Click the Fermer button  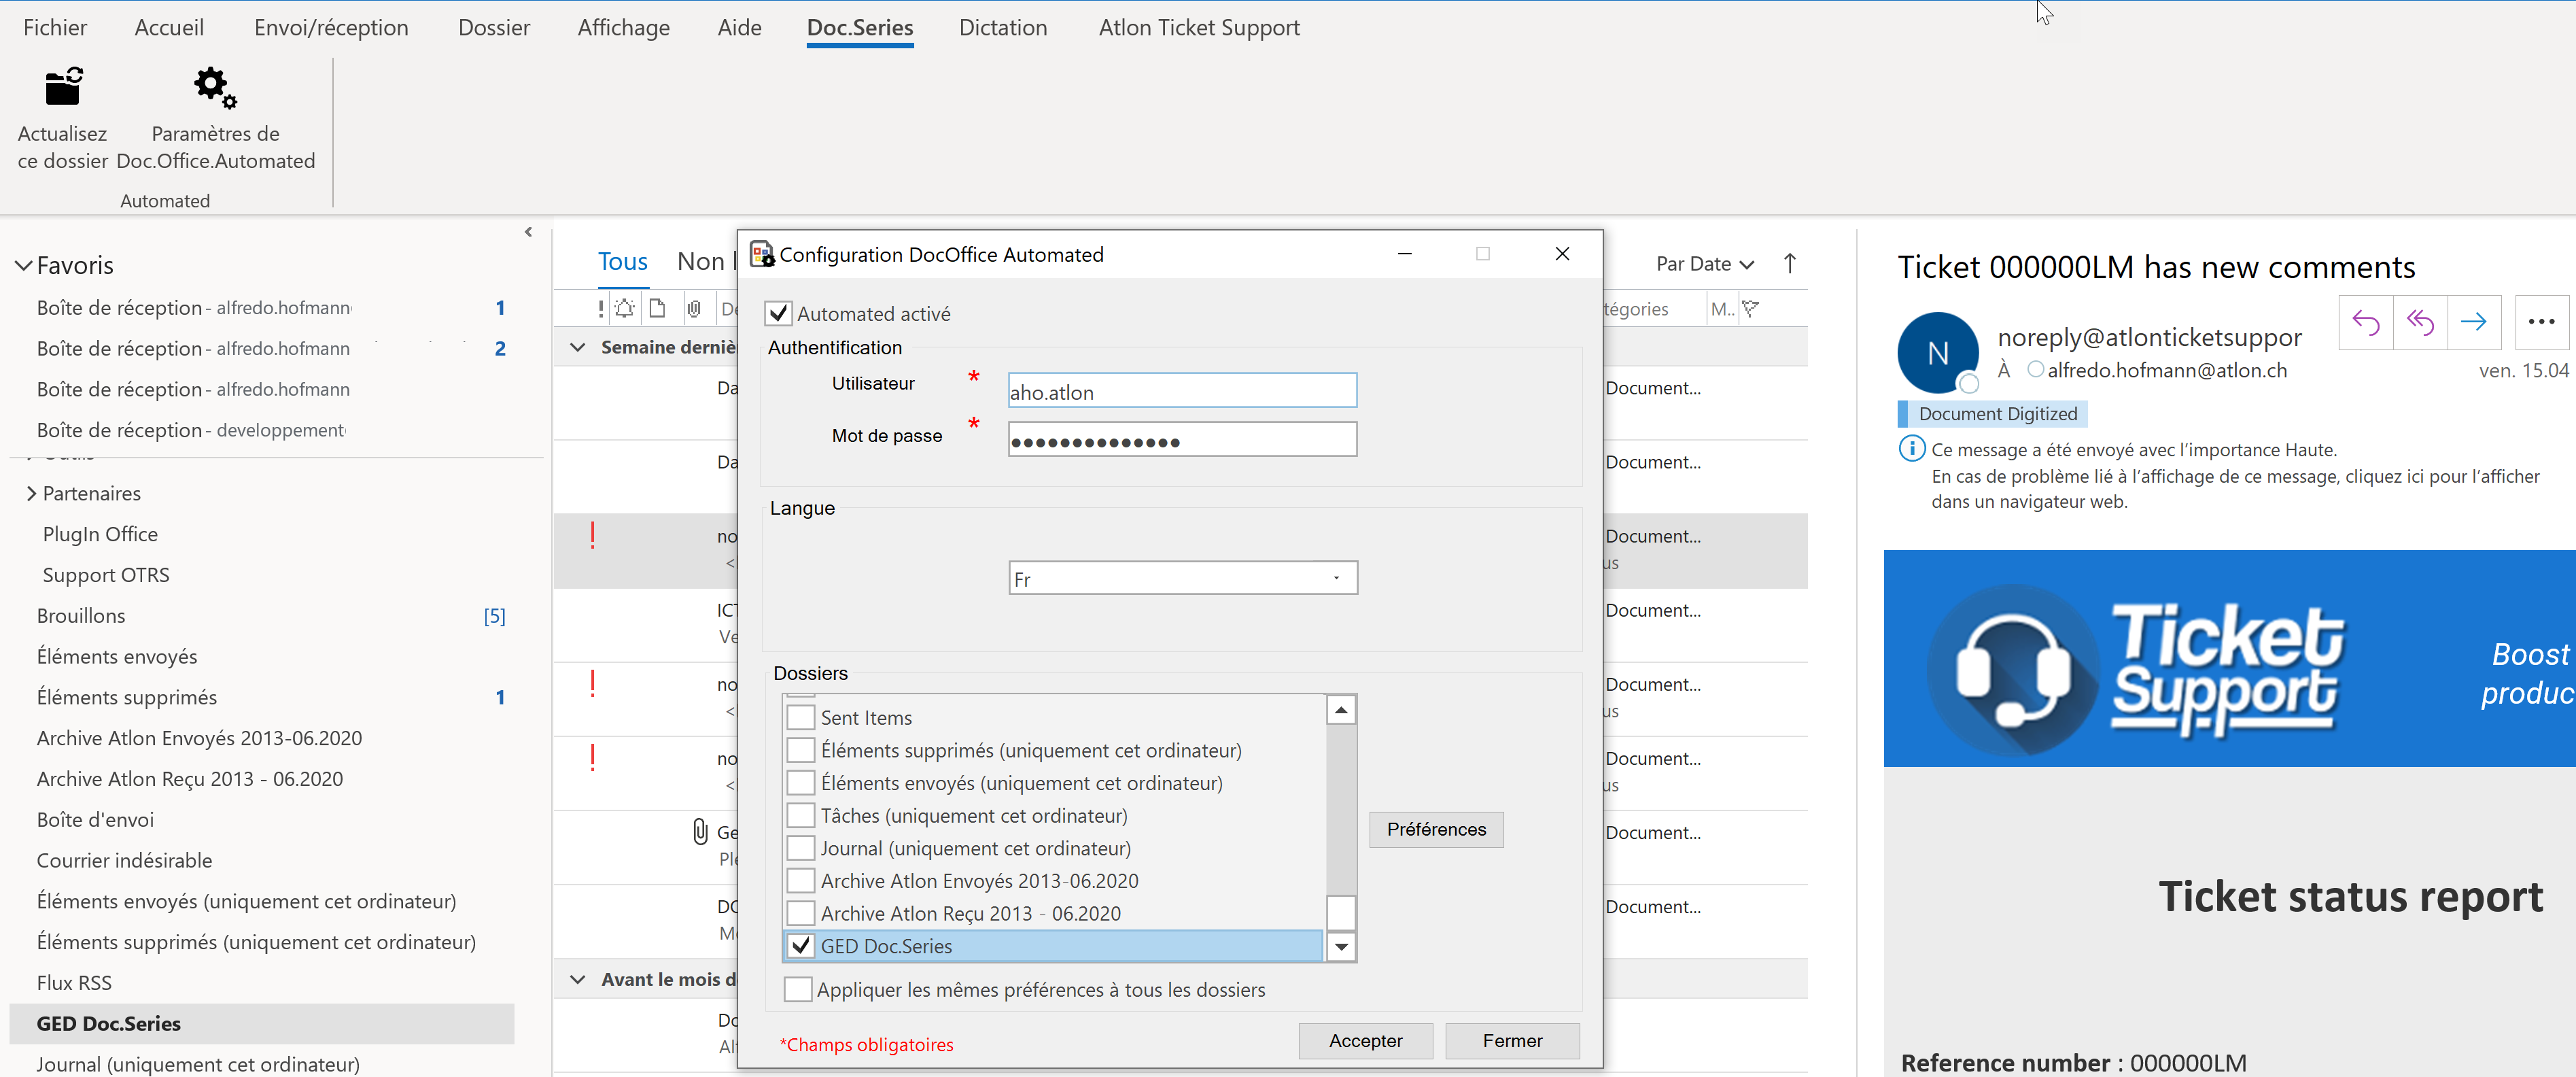pyautogui.click(x=1512, y=1041)
